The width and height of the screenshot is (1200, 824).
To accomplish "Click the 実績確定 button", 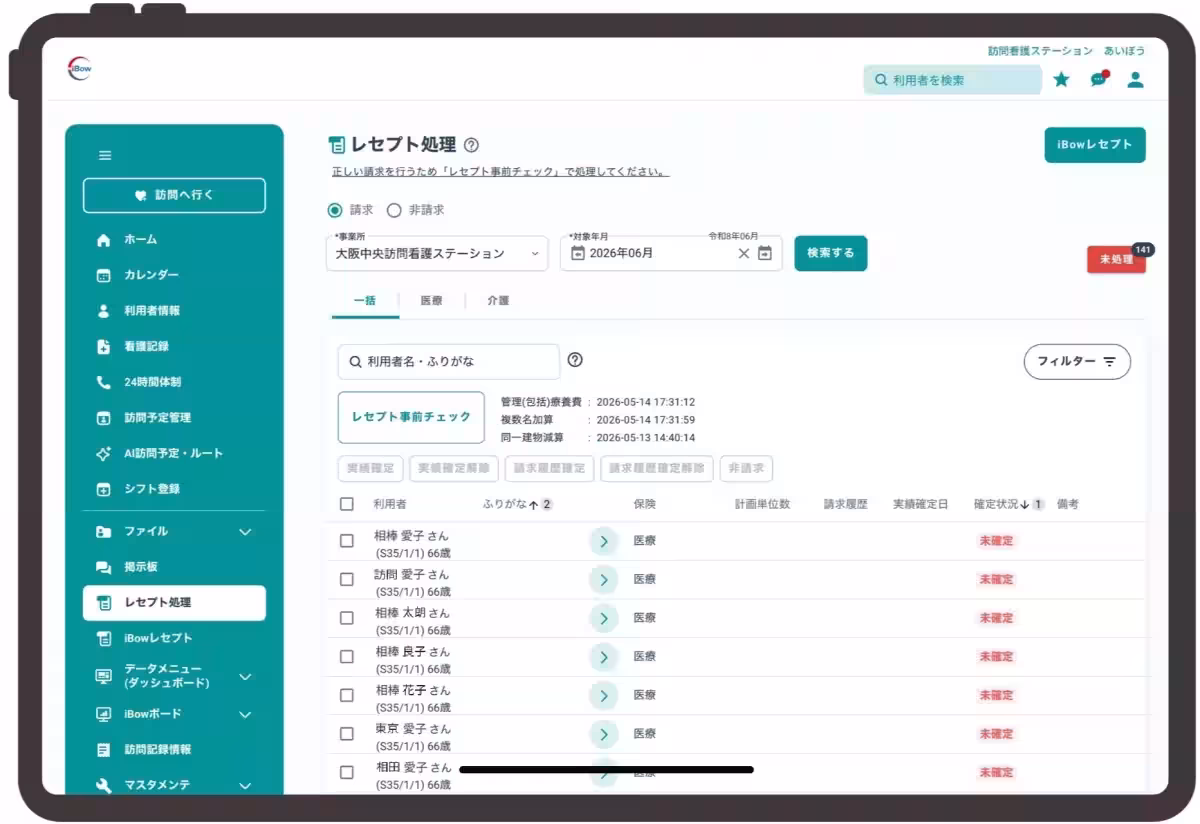I will pos(370,468).
